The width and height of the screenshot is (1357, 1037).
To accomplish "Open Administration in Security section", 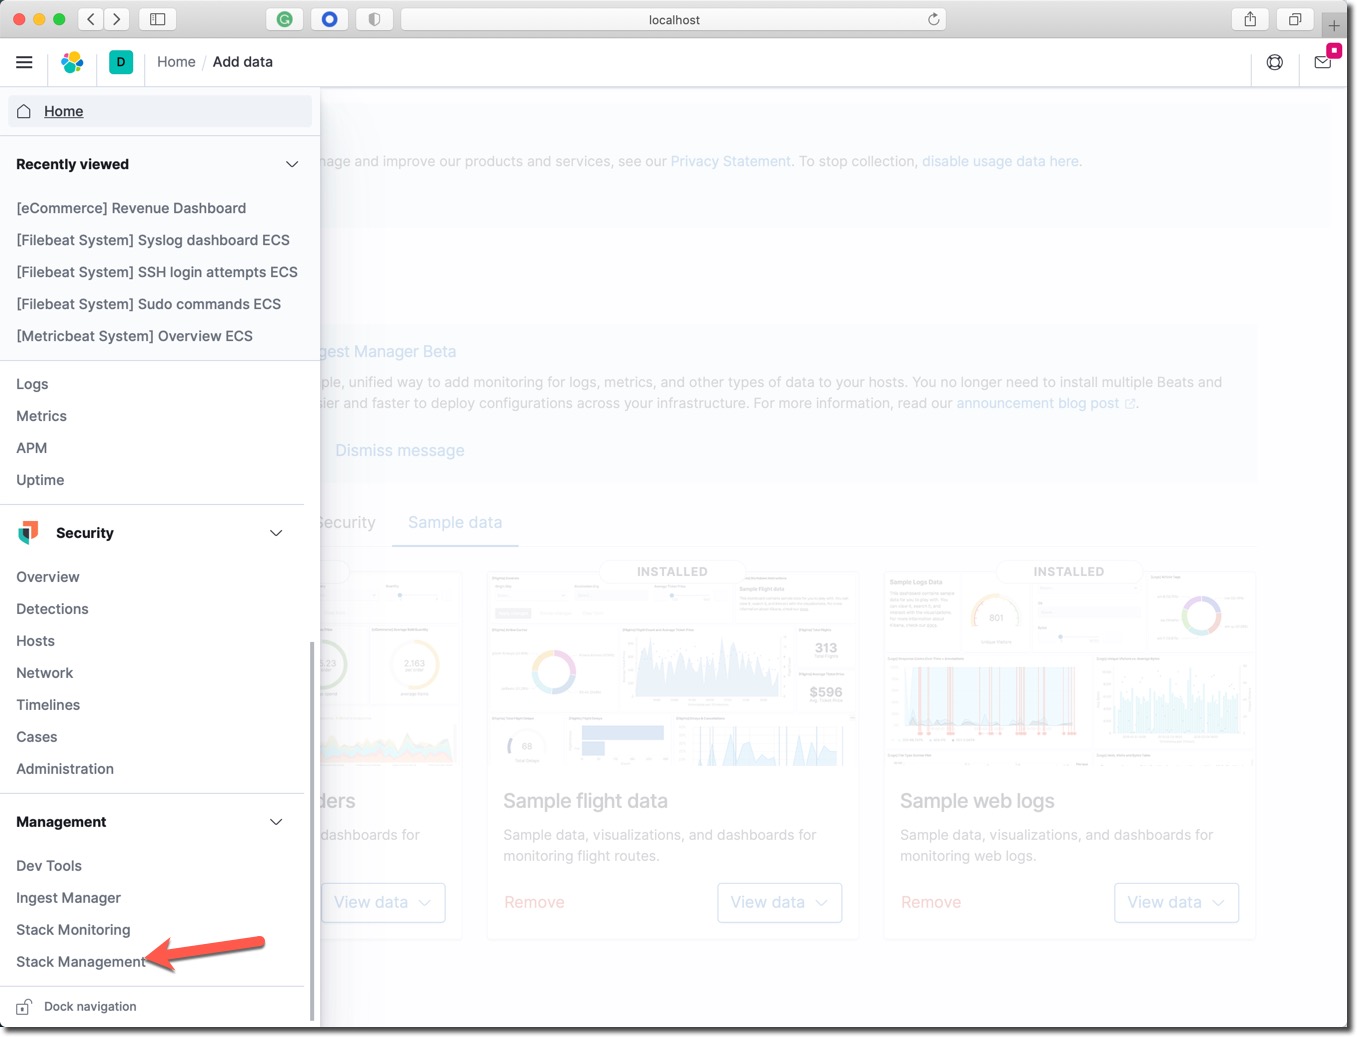I will 65,769.
